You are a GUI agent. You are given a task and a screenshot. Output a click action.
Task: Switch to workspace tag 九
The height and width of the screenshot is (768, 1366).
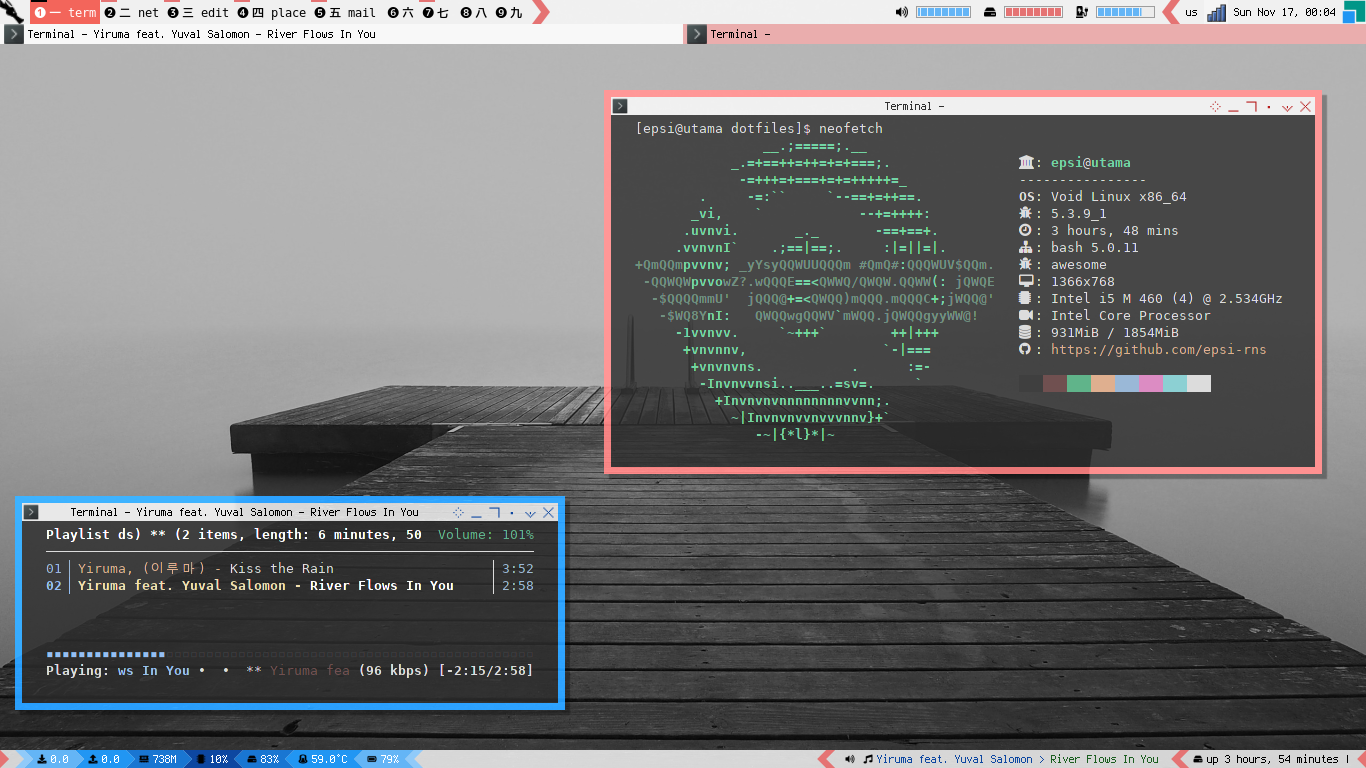click(509, 13)
